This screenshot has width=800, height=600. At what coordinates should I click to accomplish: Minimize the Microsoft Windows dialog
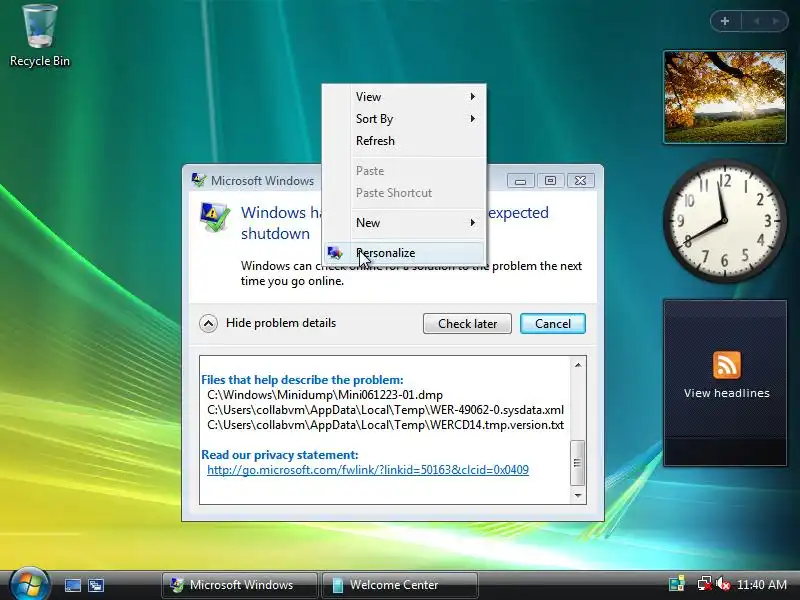tap(520, 181)
